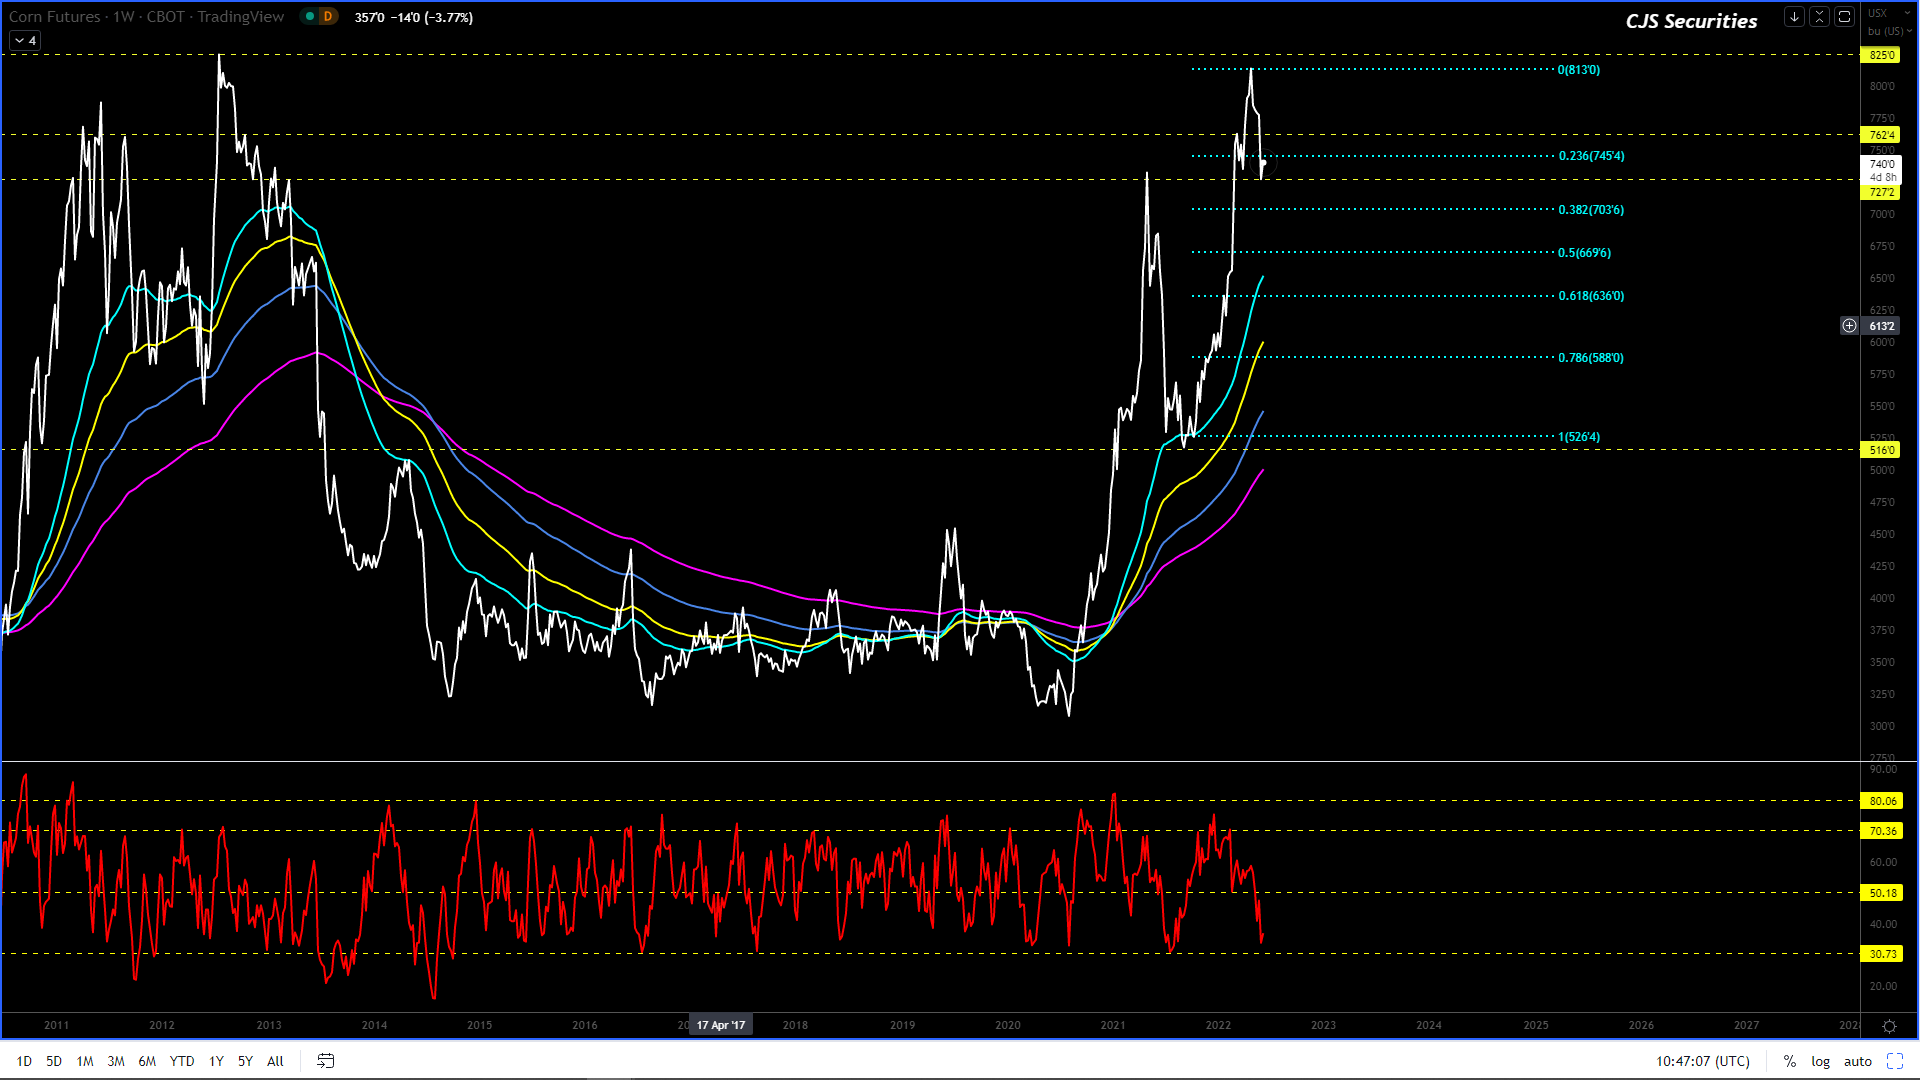The height and width of the screenshot is (1080, 1920).
Task: Select the YTD time range
Action: pyautogui.click(x=182, y=1061)
